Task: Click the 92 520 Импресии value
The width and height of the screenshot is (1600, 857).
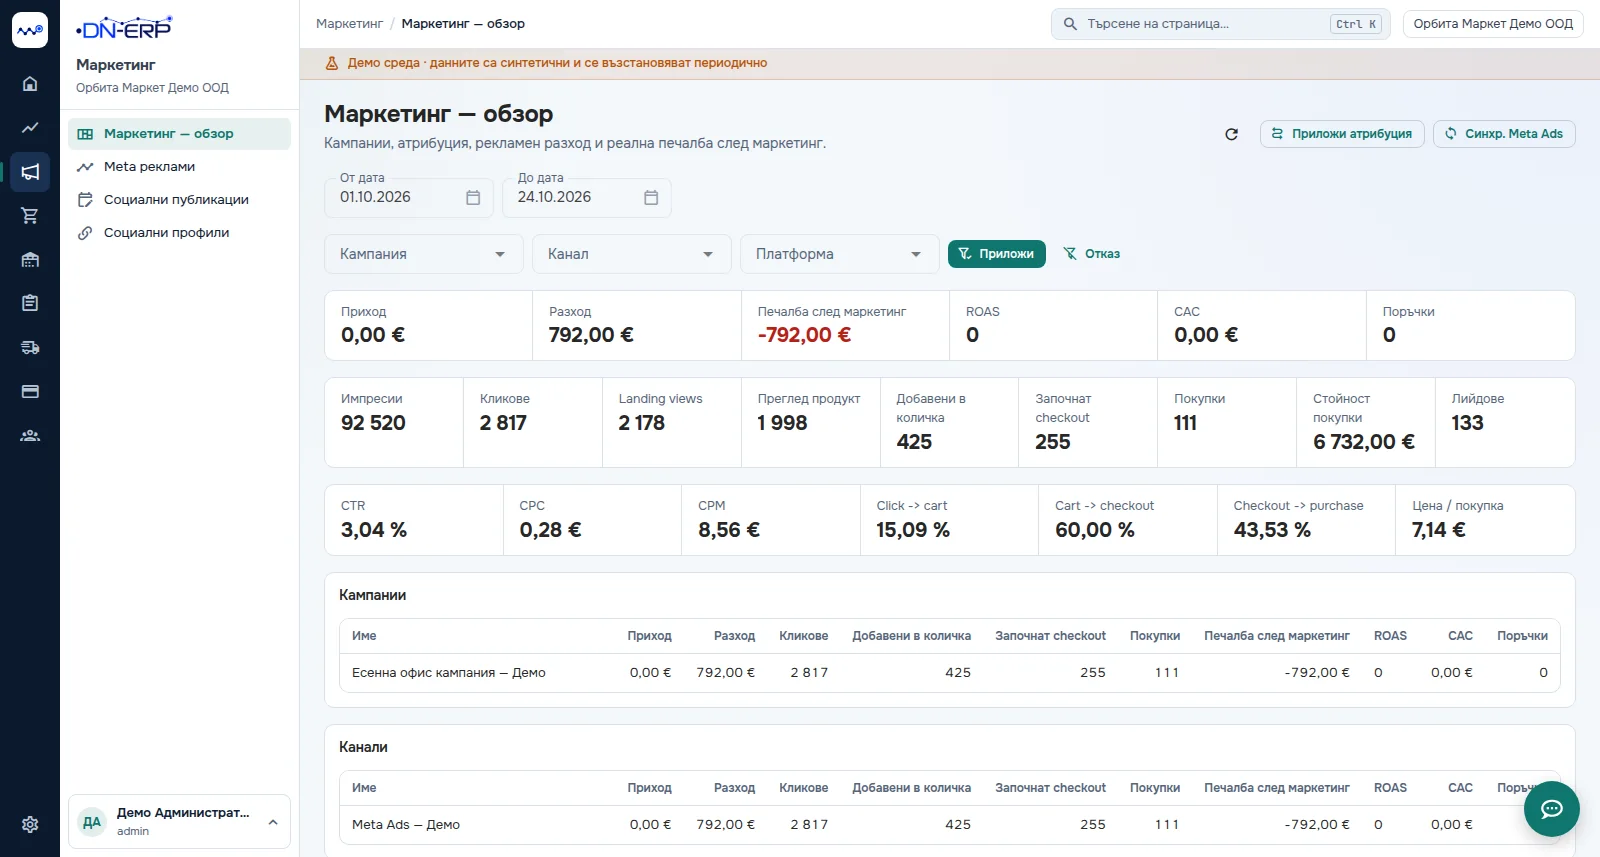Action: tap(373, 423)
